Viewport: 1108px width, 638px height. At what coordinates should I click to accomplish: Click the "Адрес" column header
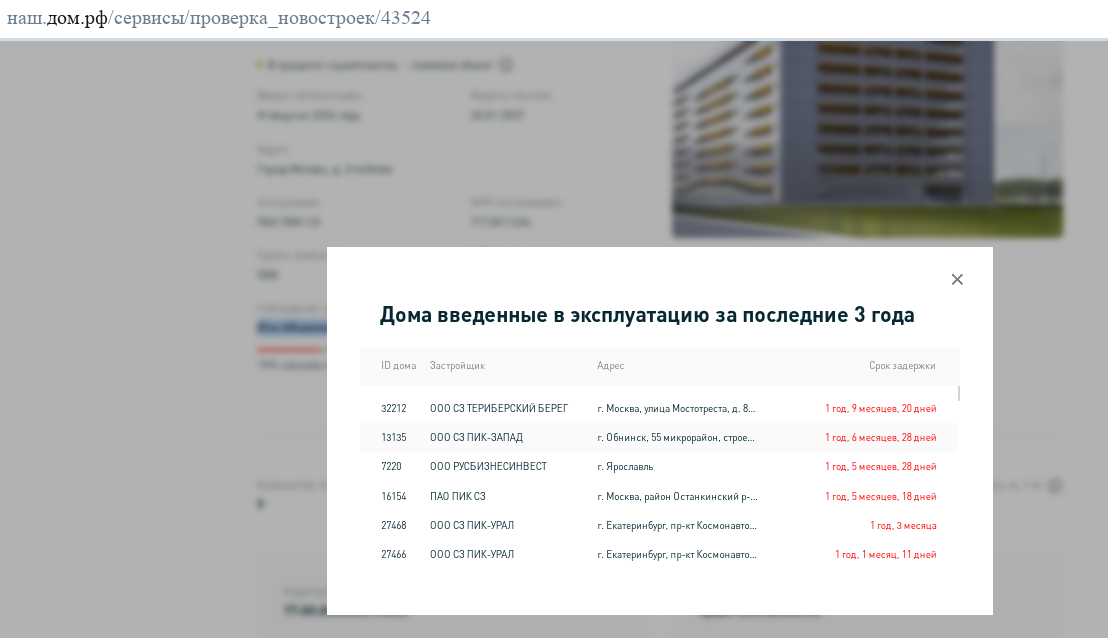pyautogui.click(x=611, y=366)
